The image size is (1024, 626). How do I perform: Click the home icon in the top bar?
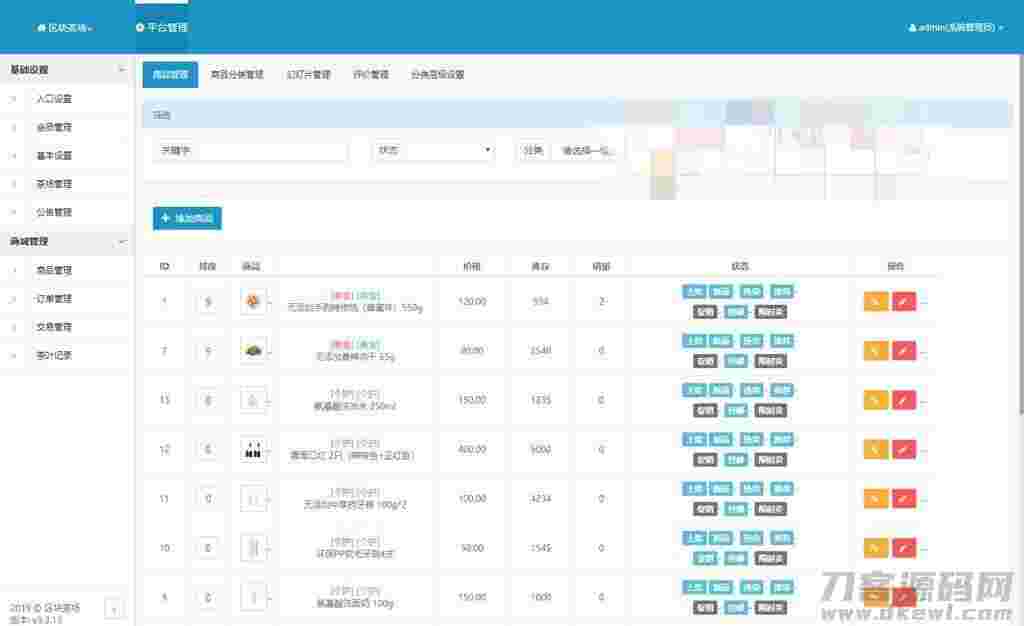(41, 28)
